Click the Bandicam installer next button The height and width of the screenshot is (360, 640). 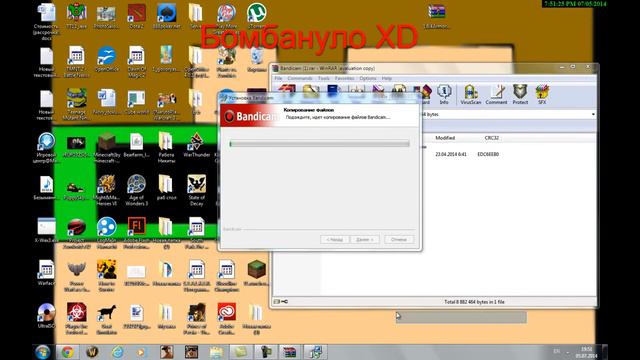tap(364, 240)
